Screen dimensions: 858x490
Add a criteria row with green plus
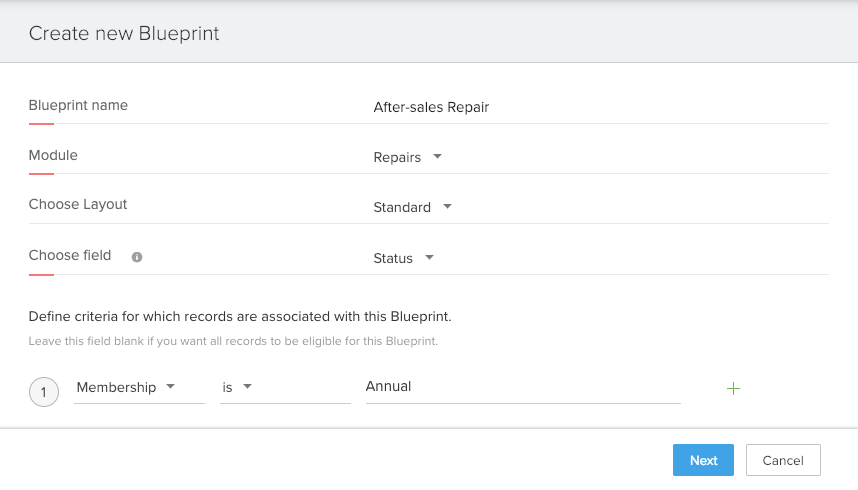pyautogui.click(x=733, y=388)
